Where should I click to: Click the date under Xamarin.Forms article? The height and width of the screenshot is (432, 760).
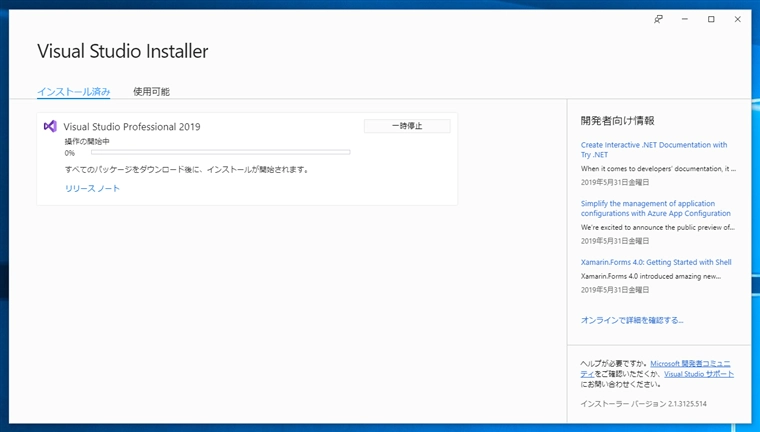click(615, 290)
